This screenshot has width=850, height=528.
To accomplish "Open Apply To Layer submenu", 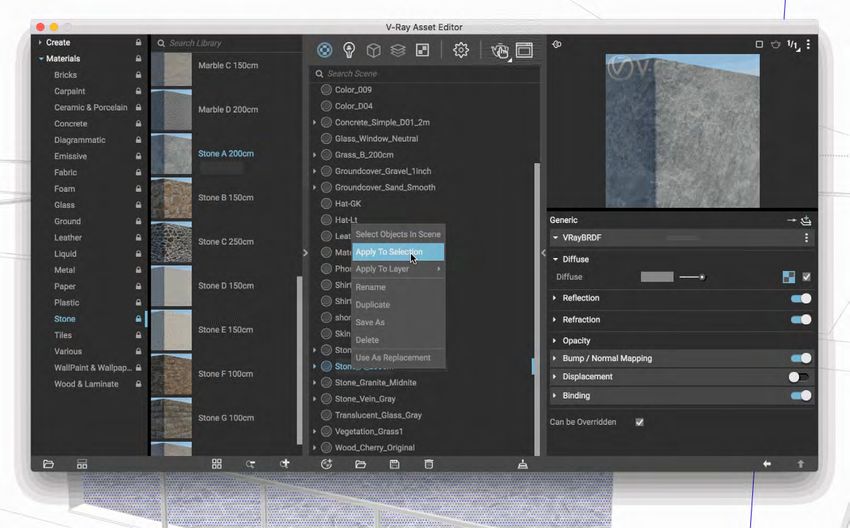I will click(398, 269).
